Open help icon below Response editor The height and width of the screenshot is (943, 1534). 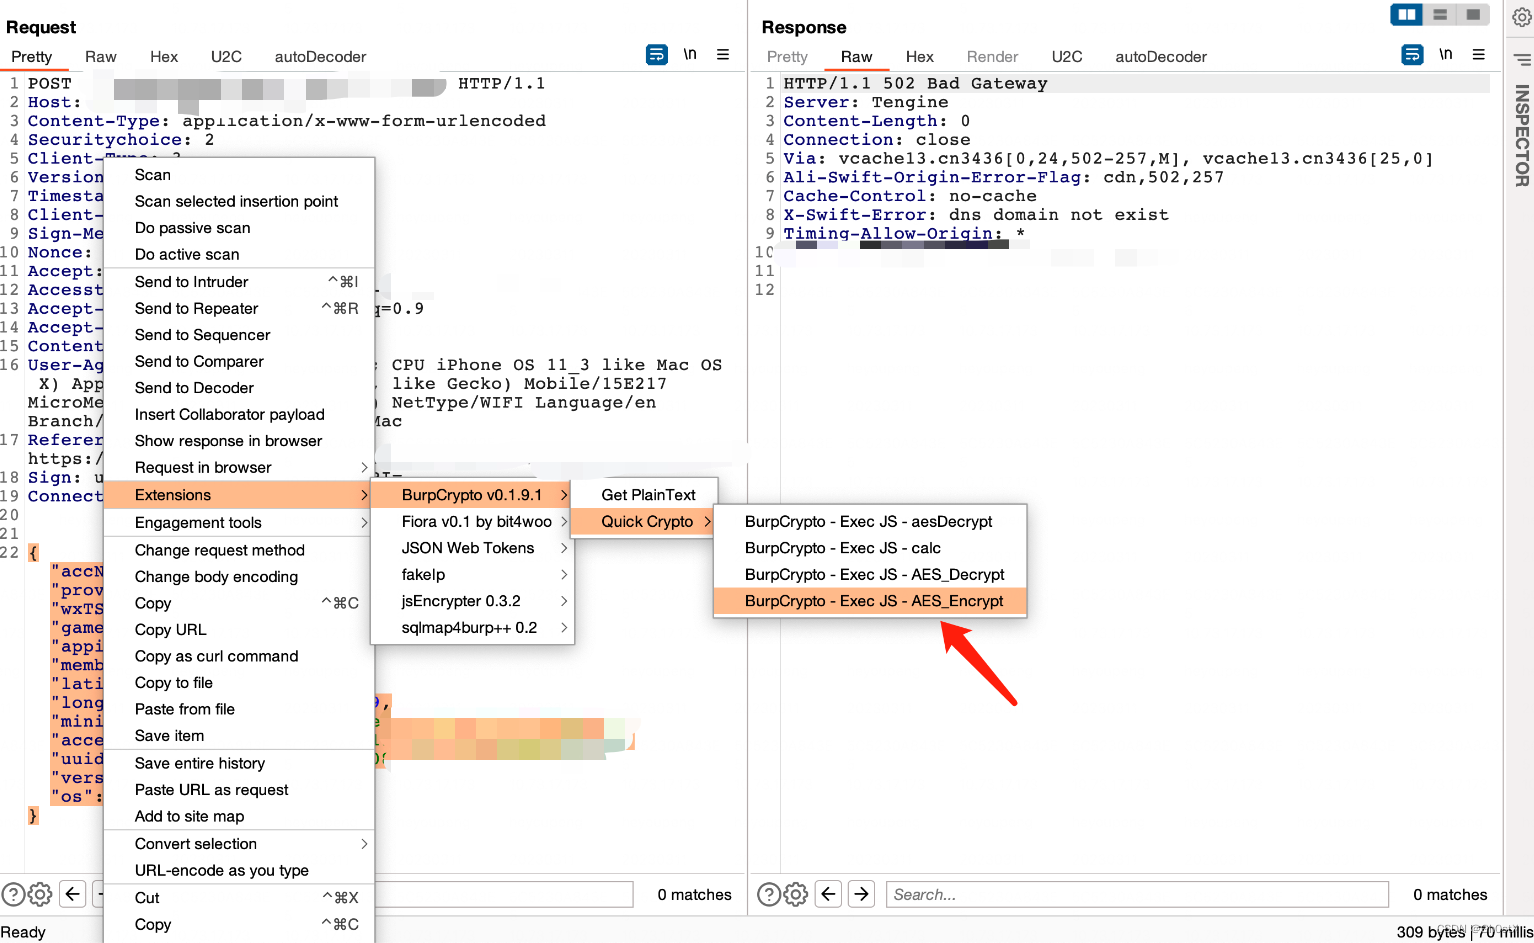[769, 894]
